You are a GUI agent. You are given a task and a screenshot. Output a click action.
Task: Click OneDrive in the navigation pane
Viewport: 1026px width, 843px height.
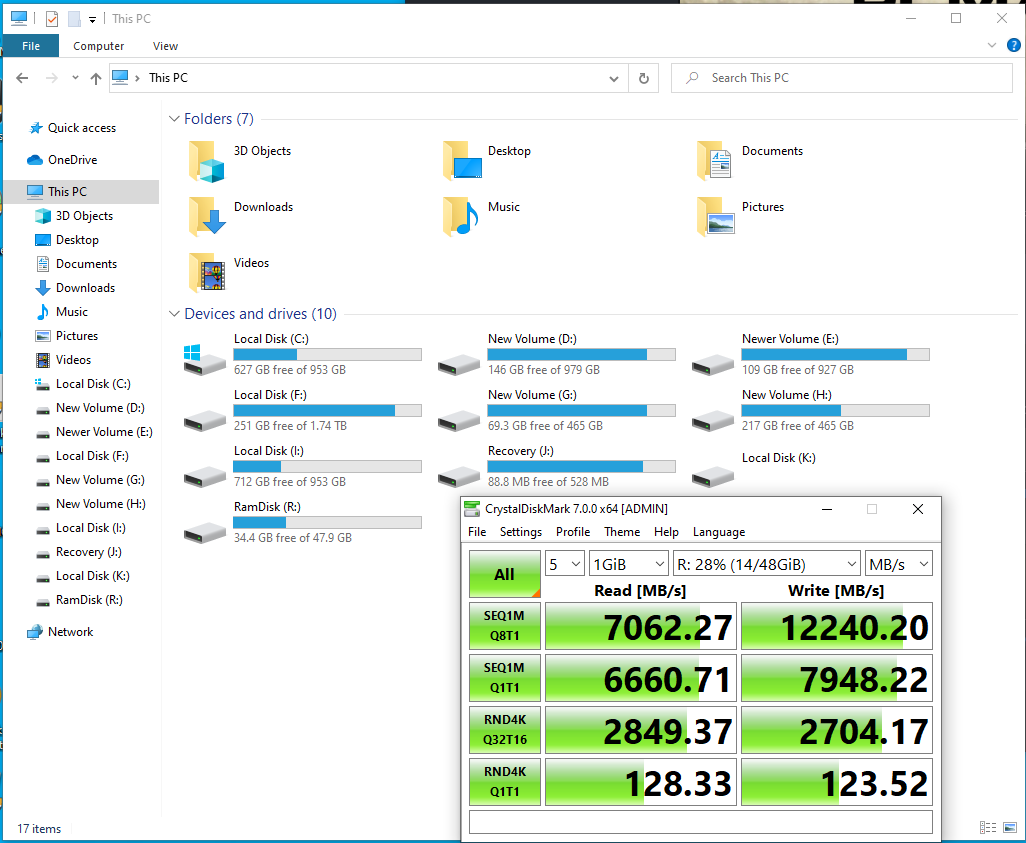pyautogui.click(x=72, y=160)
